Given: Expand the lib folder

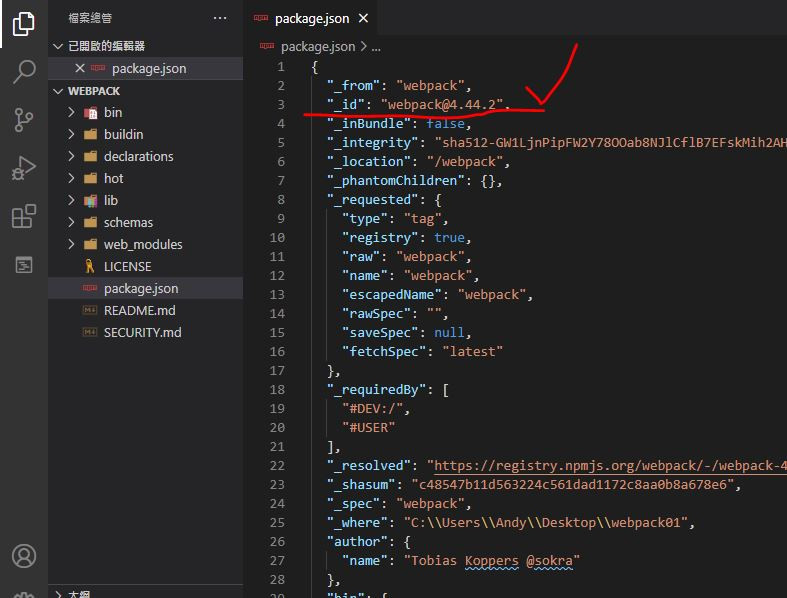Looking at the screenshot, I should [x=71, y=200].
